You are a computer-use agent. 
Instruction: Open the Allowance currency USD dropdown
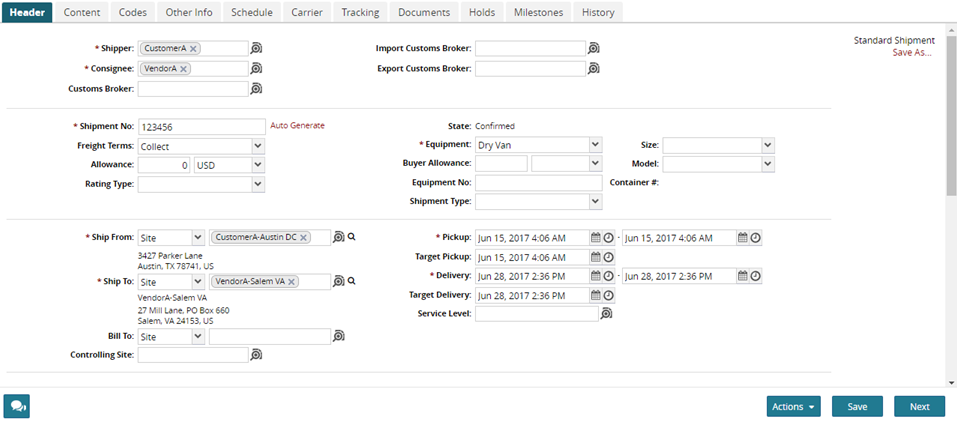tap(258, 165)
